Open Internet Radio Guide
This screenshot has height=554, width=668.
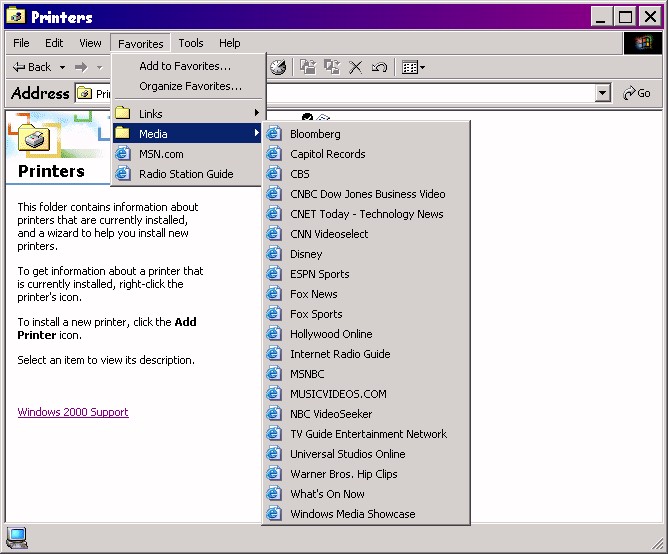[366, 354]
